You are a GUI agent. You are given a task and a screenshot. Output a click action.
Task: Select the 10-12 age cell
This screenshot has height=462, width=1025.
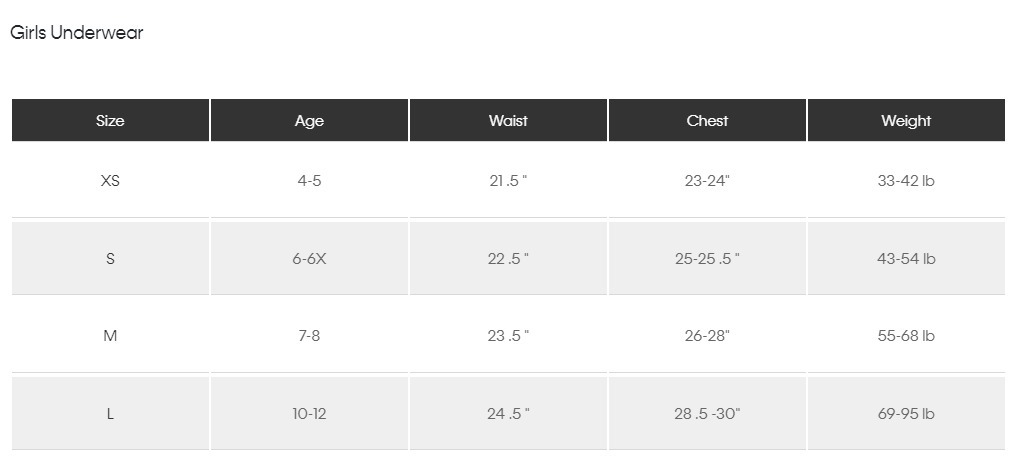309,414
